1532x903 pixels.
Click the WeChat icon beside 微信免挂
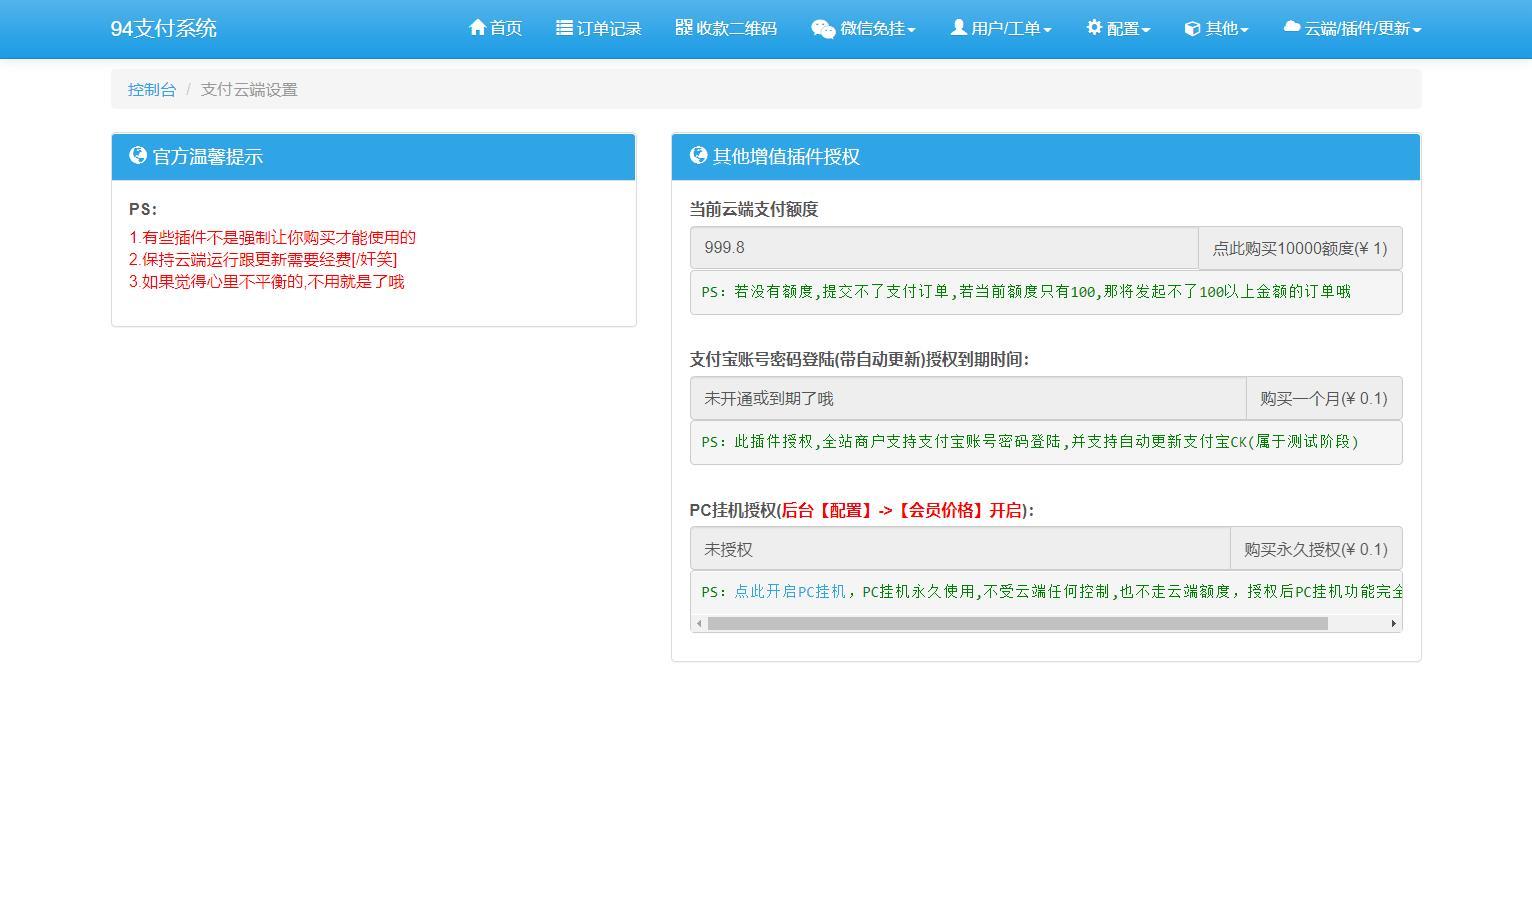click(x=822, y=28)
